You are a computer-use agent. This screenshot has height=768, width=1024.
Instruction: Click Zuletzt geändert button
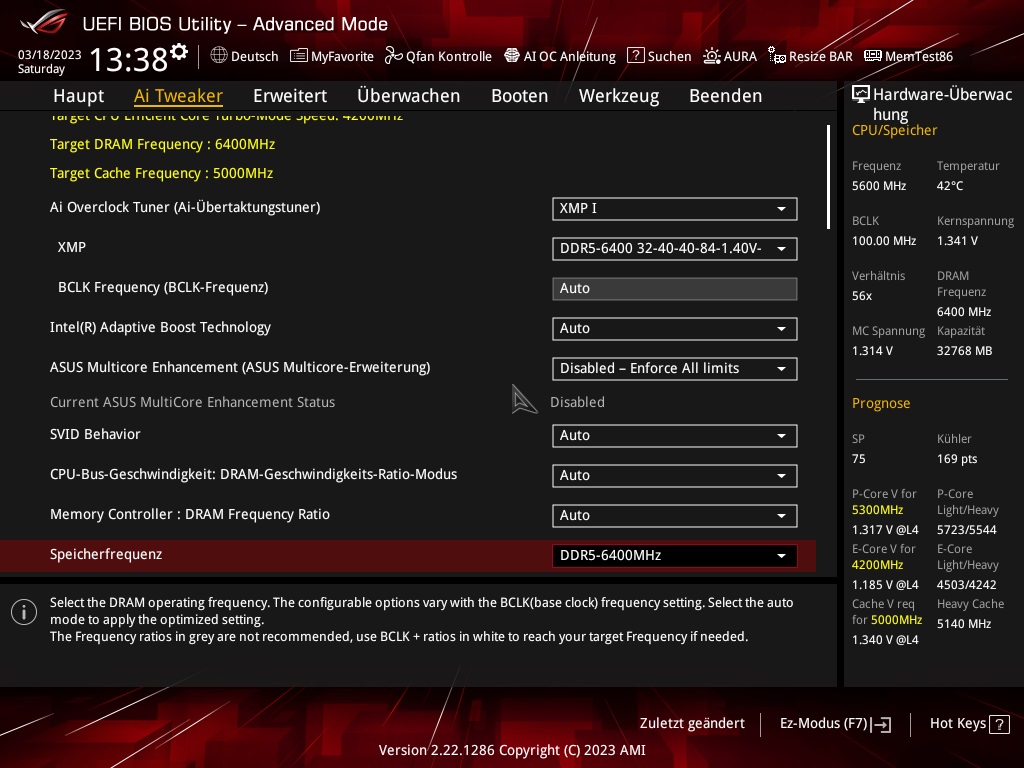(x=692, y=724)
